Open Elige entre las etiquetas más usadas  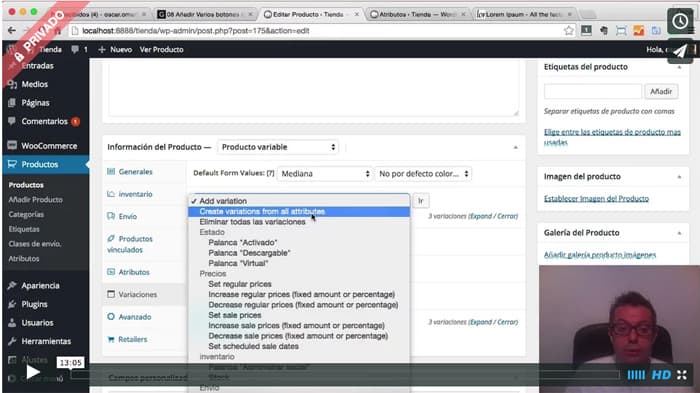click(x=612, y=137)
